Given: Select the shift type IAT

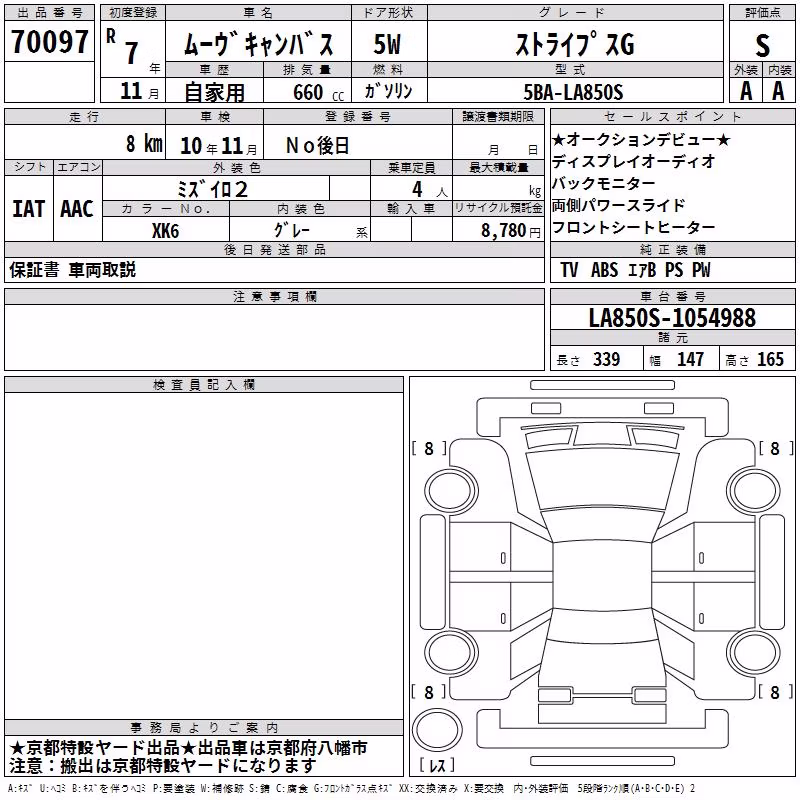Looking at the screenshot, I should [29, 209].
